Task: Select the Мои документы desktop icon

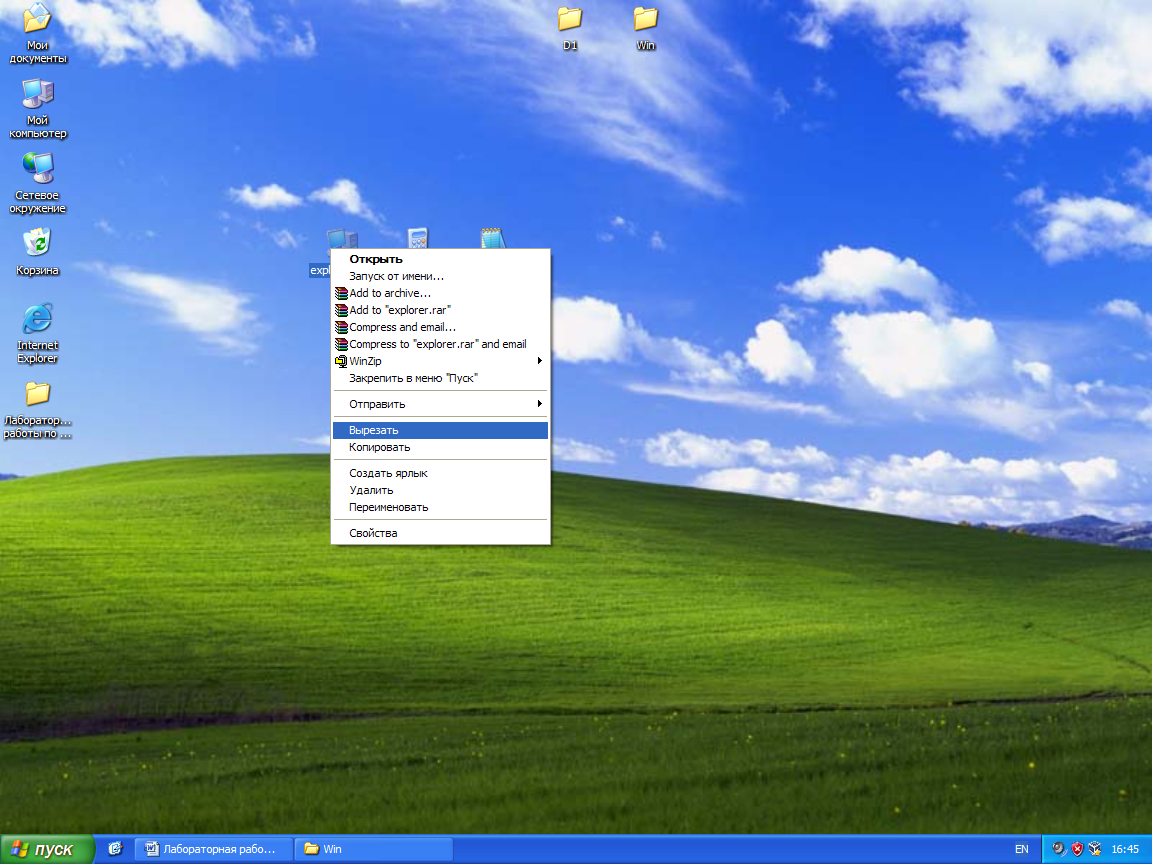Action: (37, 32)
